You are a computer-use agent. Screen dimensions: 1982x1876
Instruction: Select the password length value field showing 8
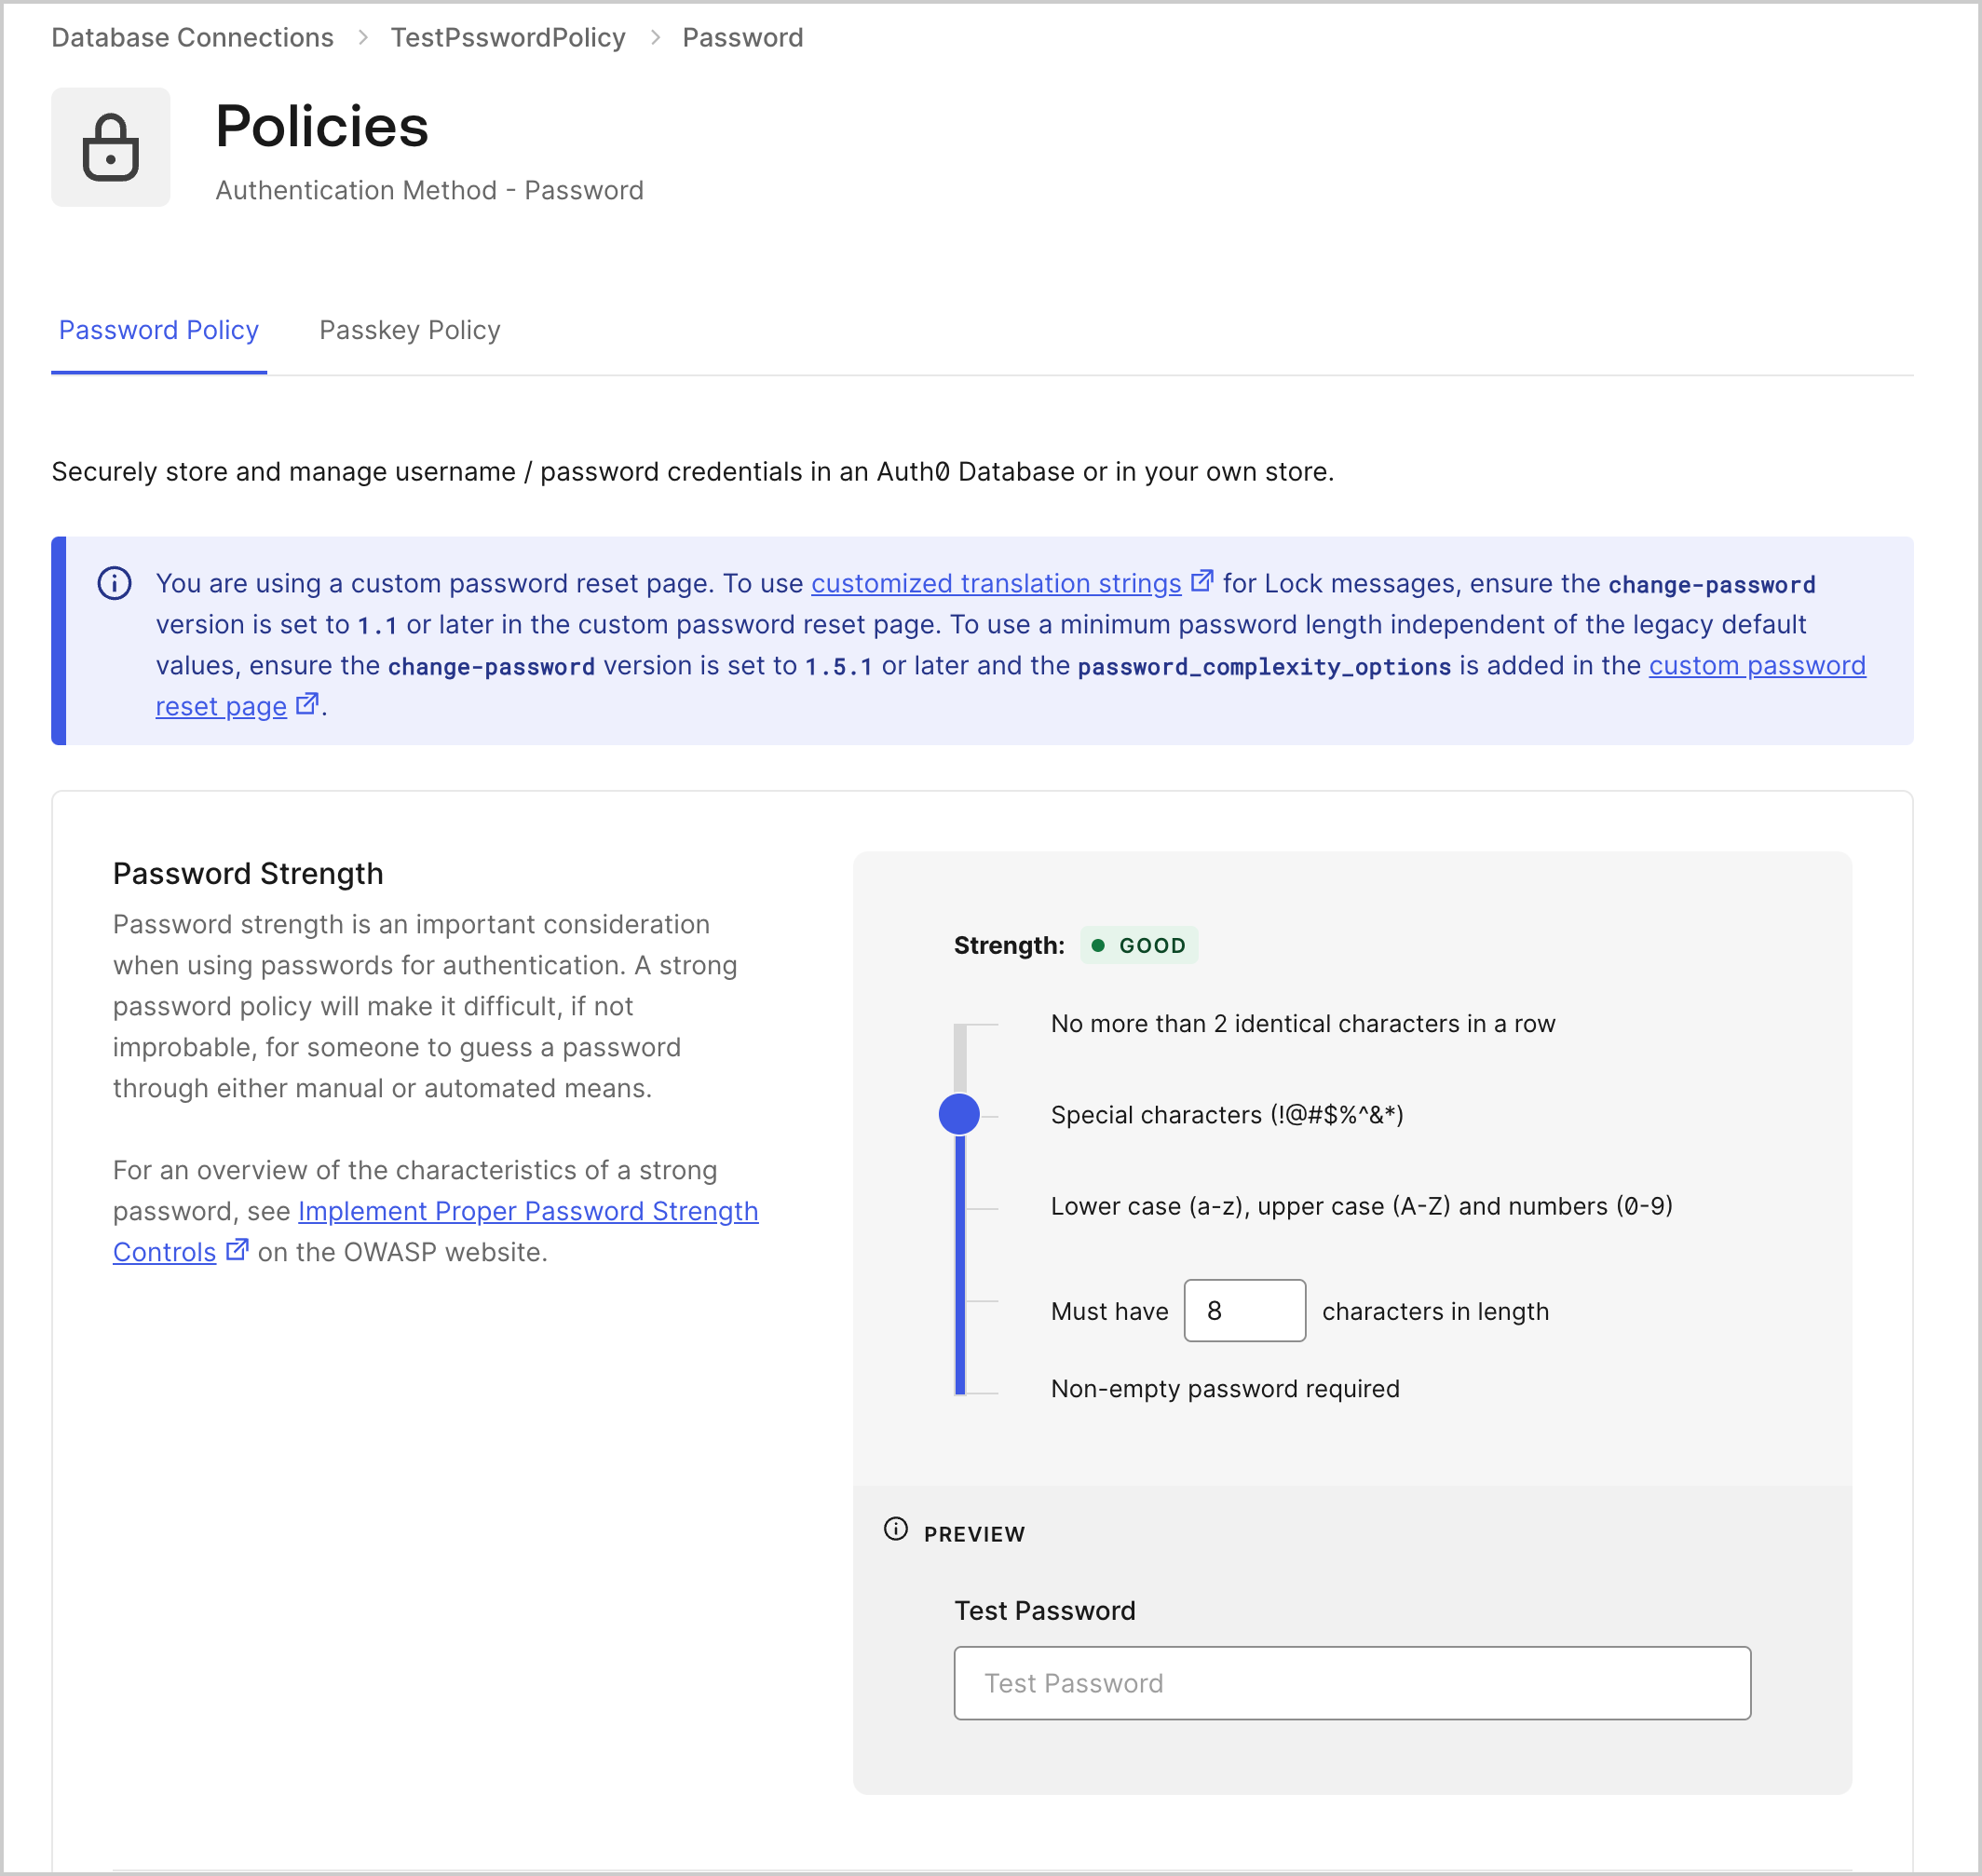[1243, 1310]
